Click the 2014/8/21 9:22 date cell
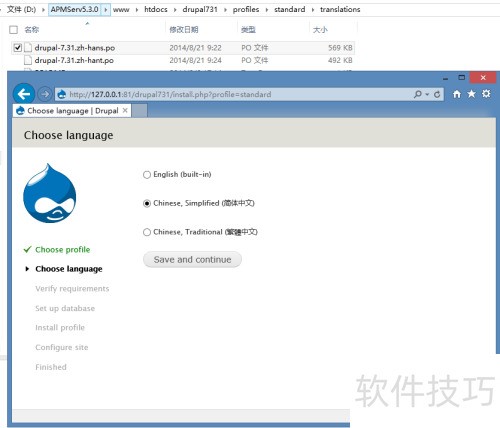This screenshot has height=428, width=500. pos(195,48)
